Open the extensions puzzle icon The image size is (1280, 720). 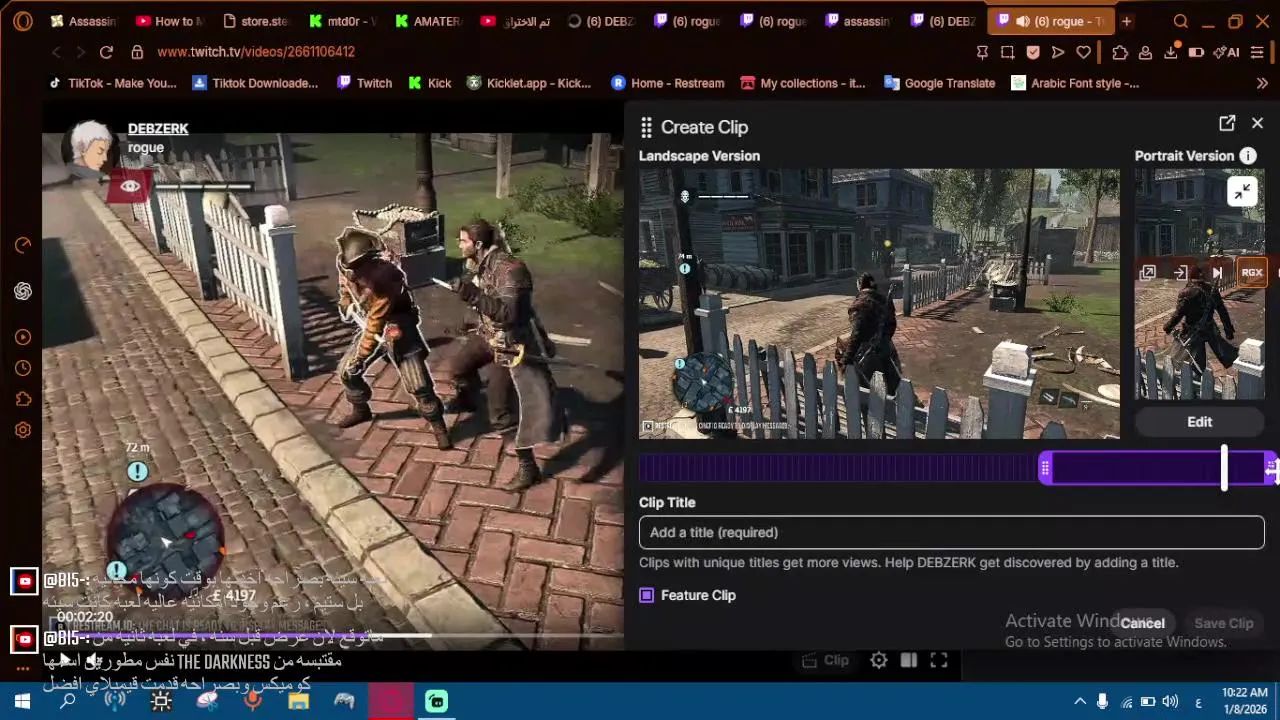tap(1120, 52)
